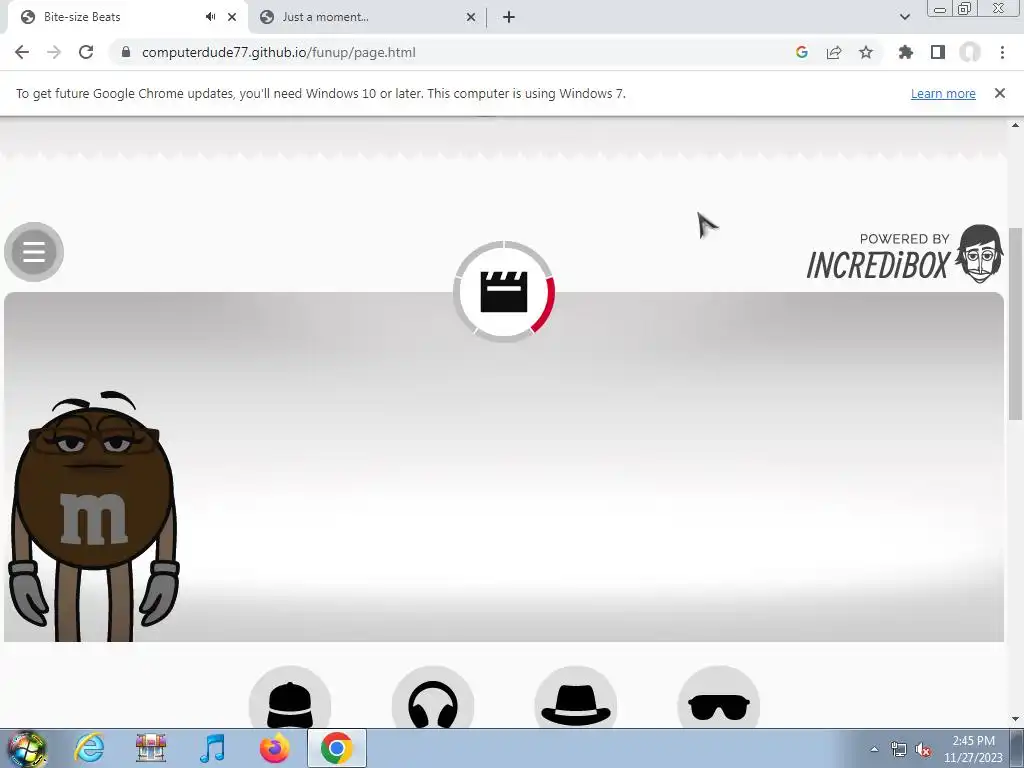Show hidden system tray icons
The width and height of the screenshot is (1024, 768).
(x=874, y=749)
